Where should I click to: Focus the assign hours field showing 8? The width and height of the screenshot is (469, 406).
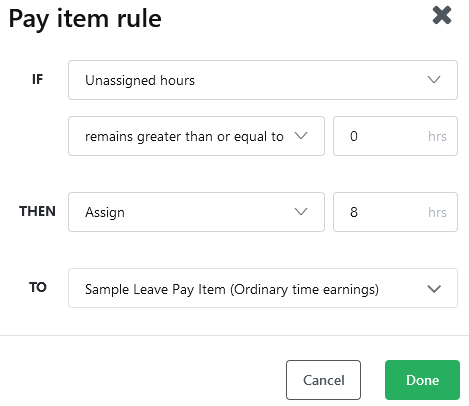coord(395,212)
